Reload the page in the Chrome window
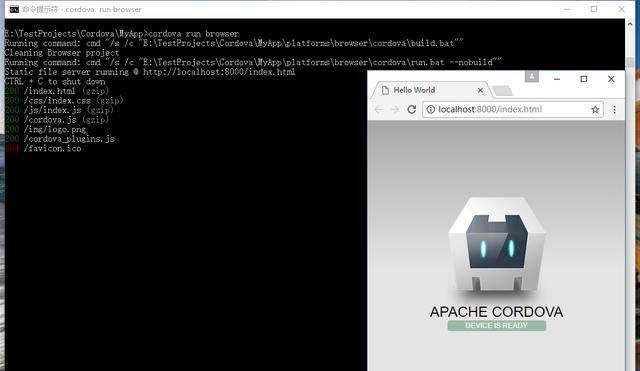Image resolution: width=640 pixels, height=371 pixels. pos(411,109)
